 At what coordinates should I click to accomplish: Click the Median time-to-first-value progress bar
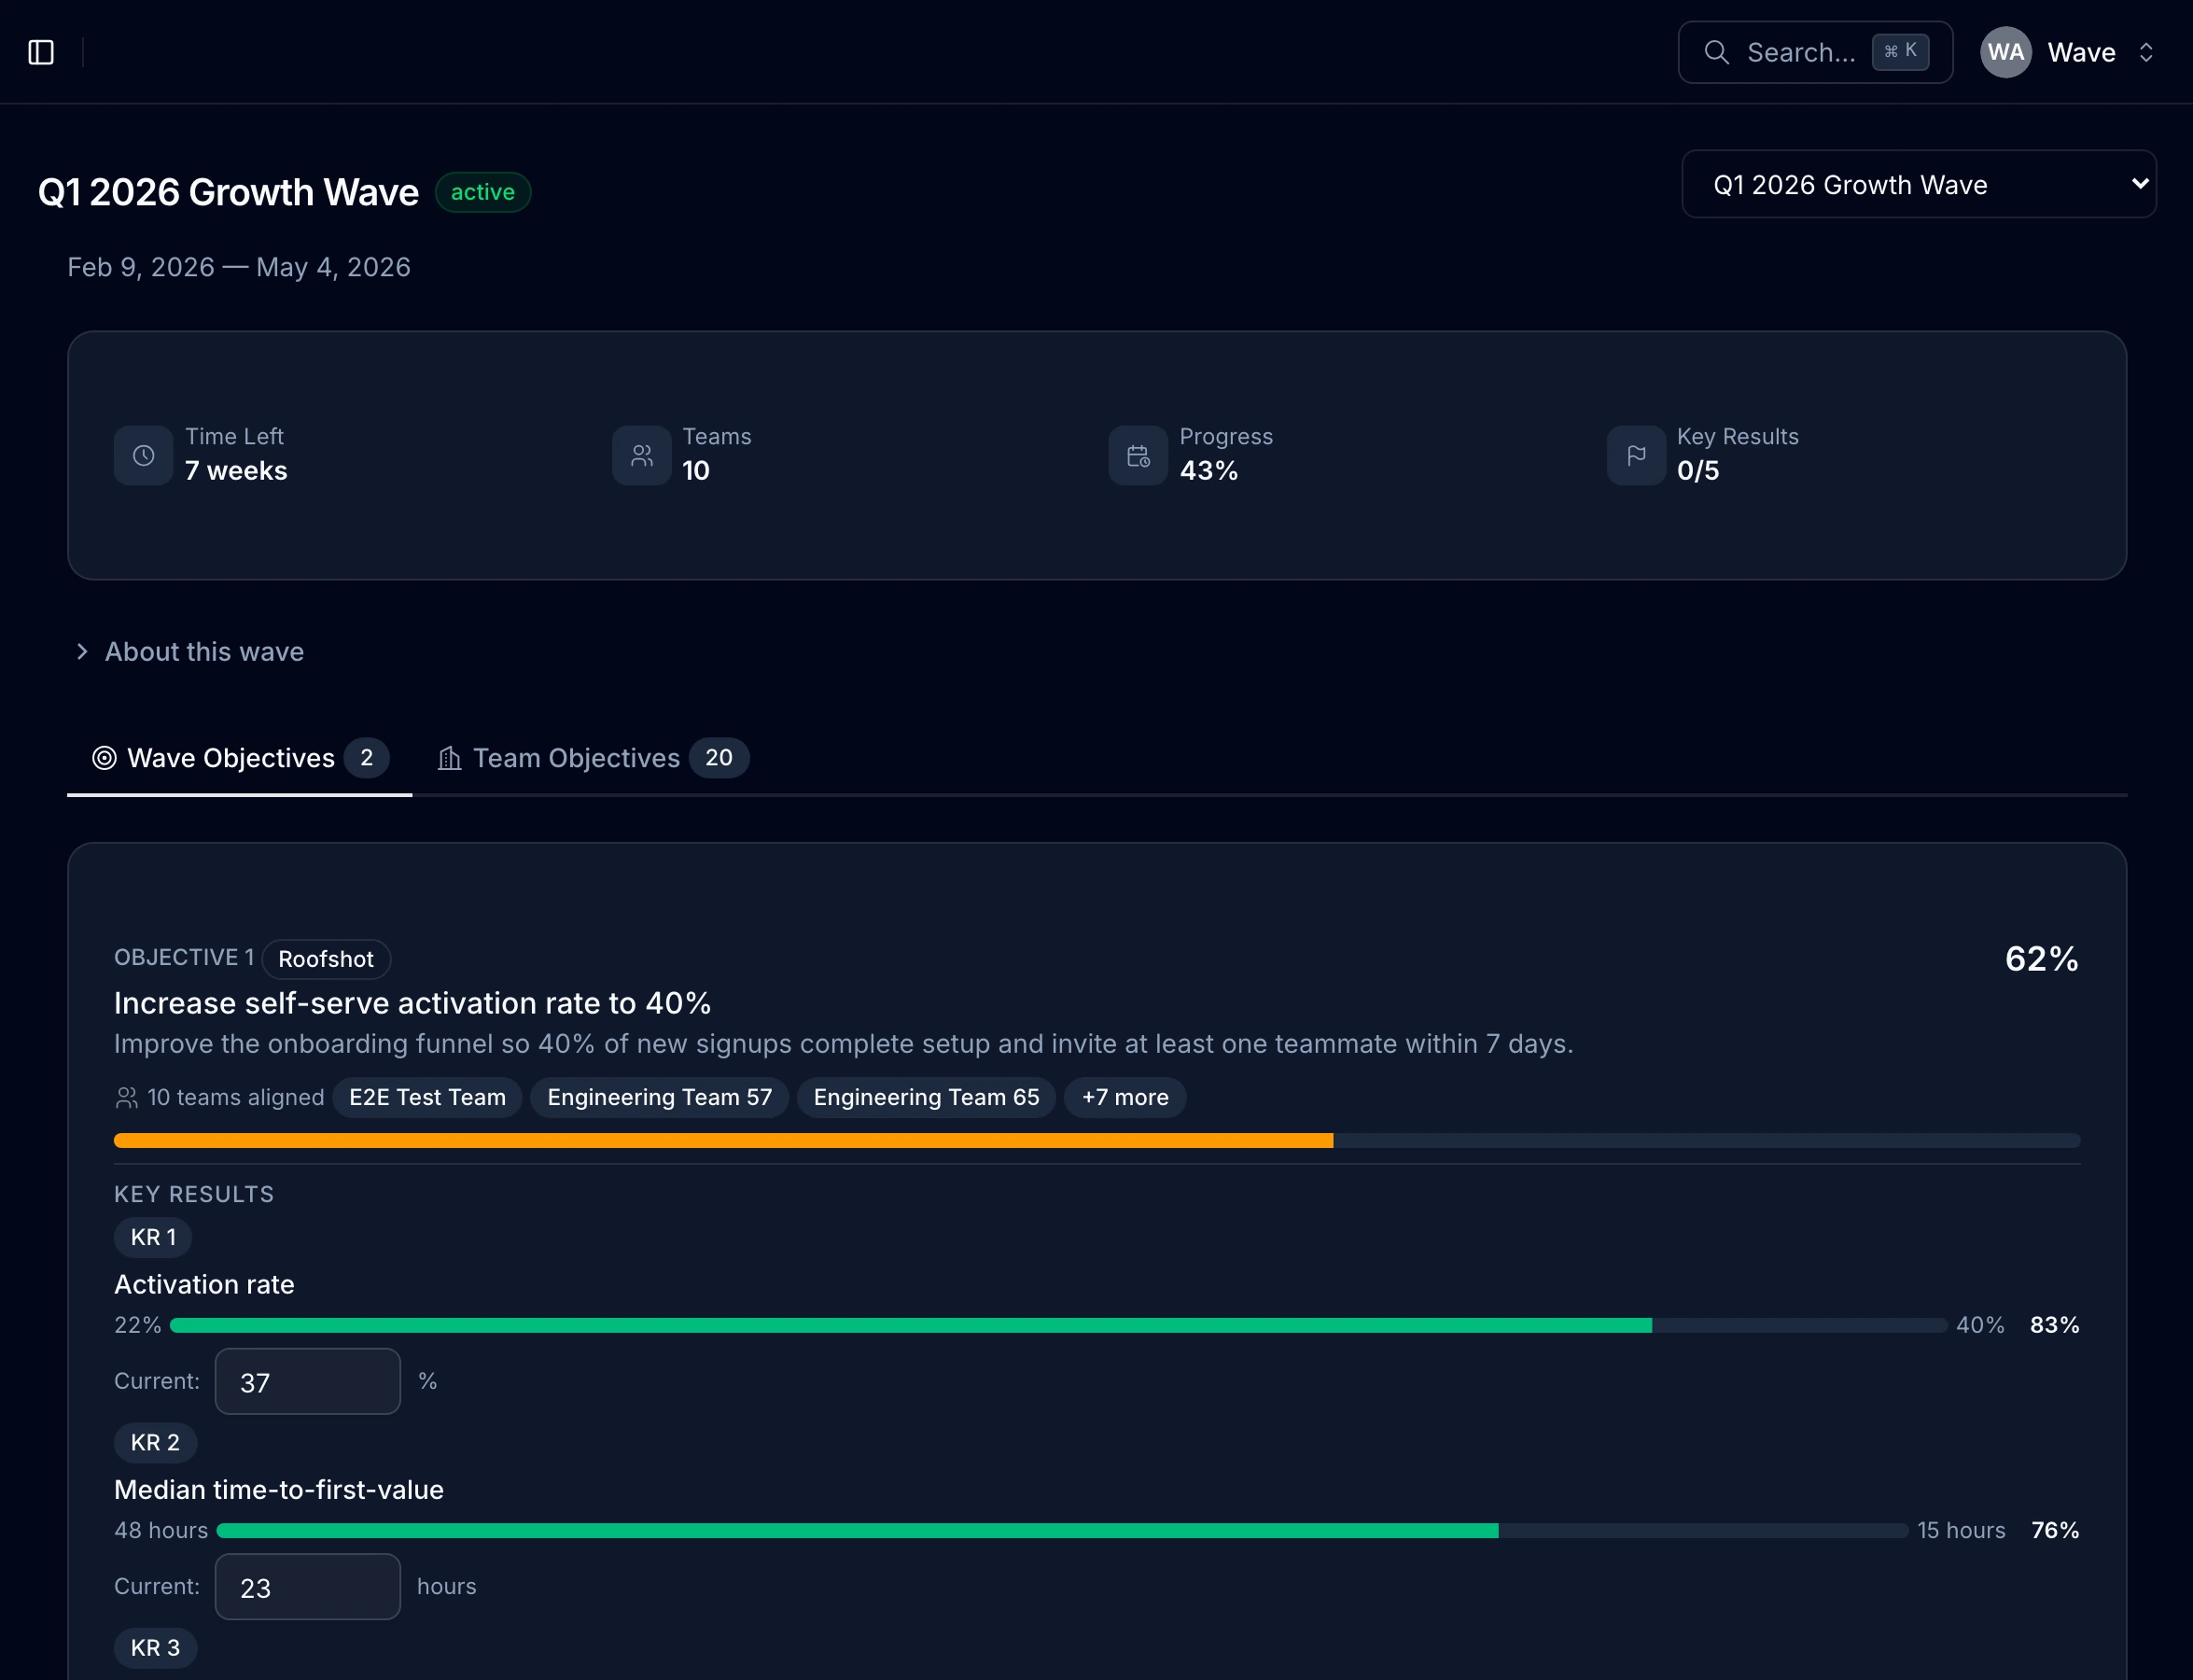(x=1062, y=1530)
